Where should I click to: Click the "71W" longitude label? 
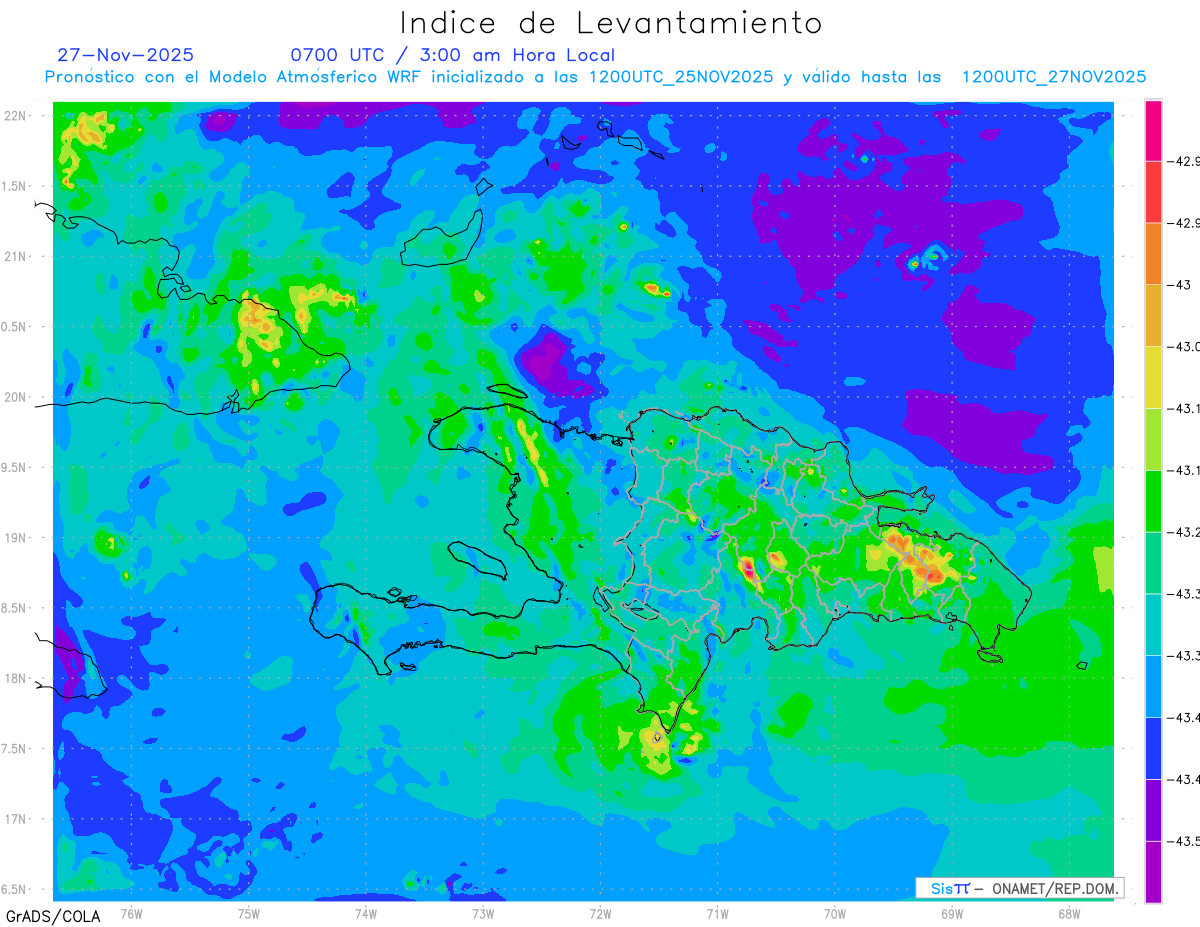[717, 913]
